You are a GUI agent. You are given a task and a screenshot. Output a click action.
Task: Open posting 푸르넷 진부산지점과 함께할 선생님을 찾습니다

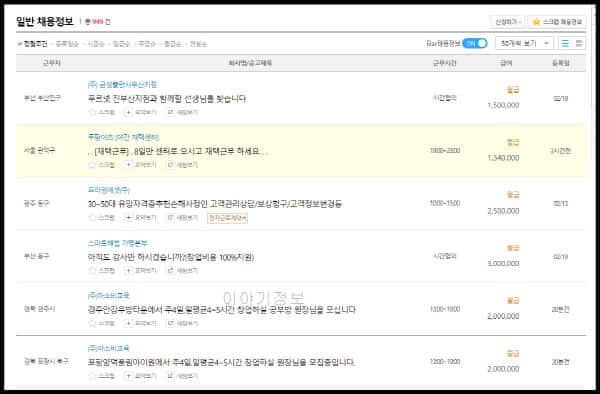click(167, 99)
